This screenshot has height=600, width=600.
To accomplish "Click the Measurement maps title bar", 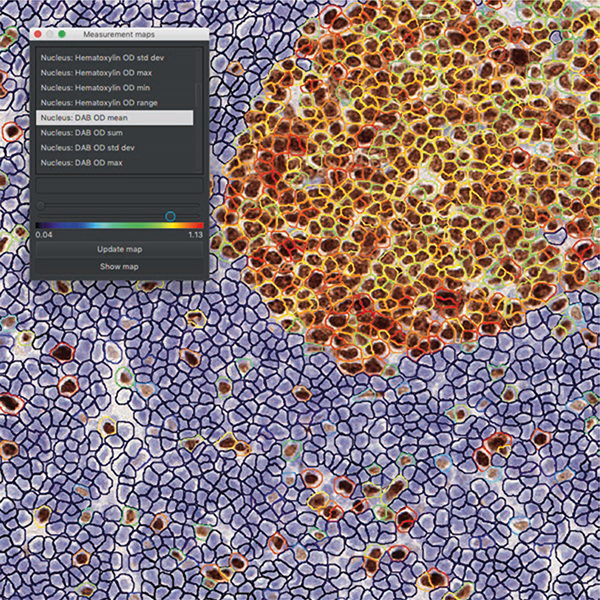I will 119,34.
